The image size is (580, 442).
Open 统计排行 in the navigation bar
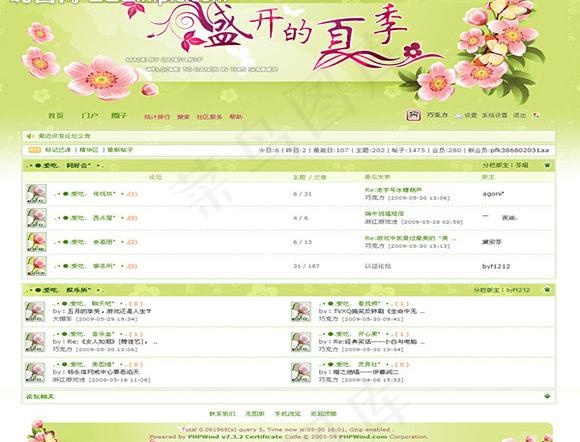click(x=157, y=117)
